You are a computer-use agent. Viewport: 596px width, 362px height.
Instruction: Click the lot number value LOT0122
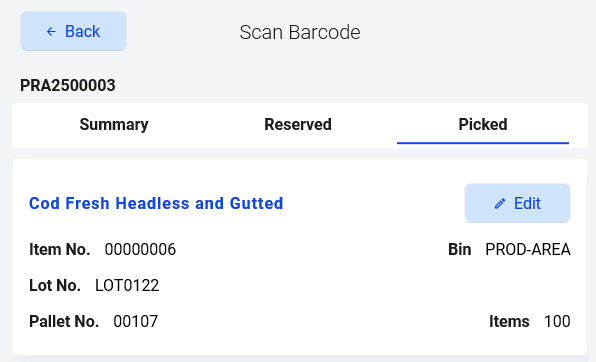pyautogui.click(x=127, y=286)
